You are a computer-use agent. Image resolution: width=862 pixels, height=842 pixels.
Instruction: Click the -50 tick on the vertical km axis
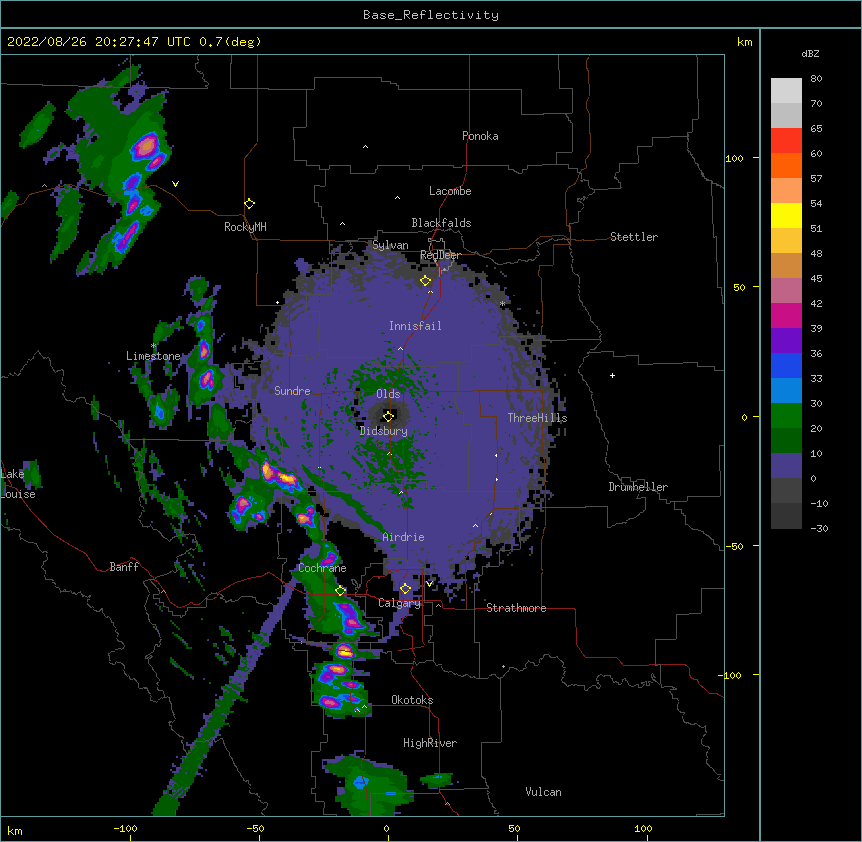point(734,546)
